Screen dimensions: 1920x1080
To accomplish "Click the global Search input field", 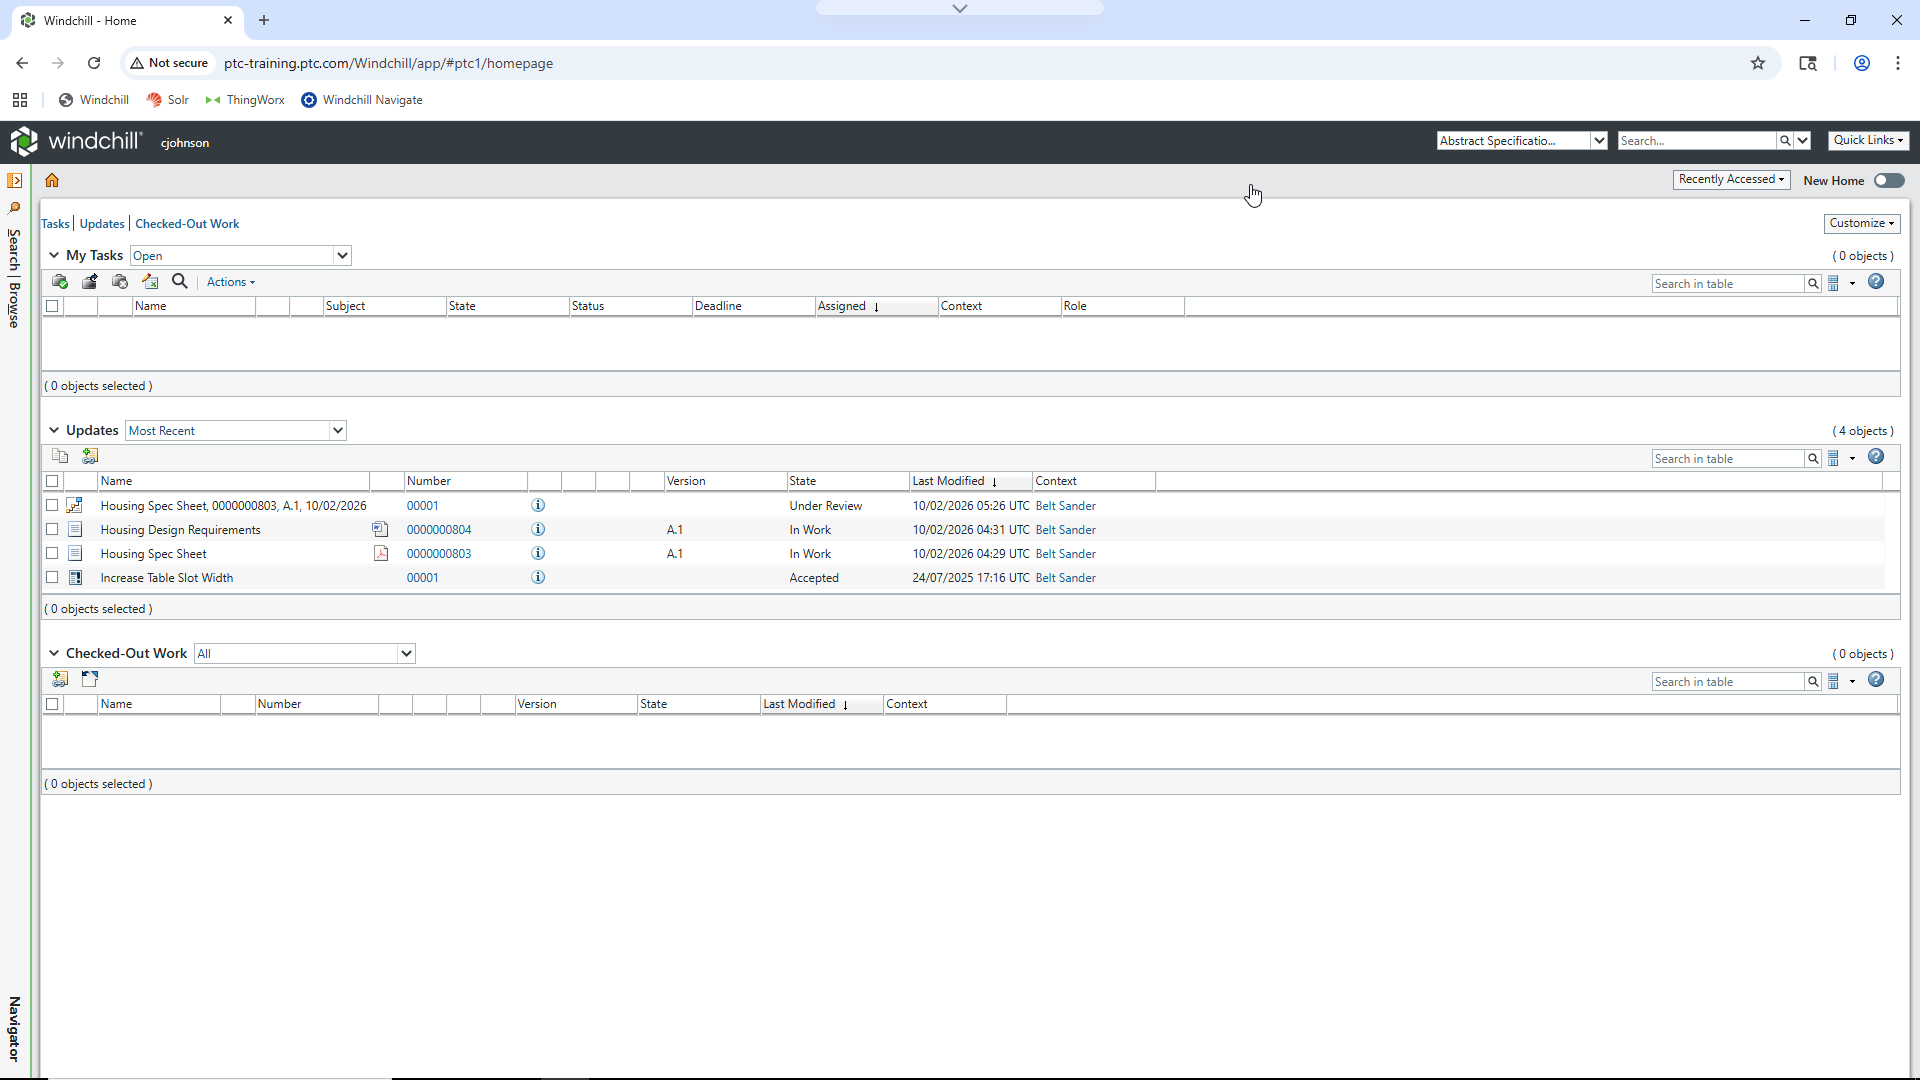I will [x=1697, y=141].
